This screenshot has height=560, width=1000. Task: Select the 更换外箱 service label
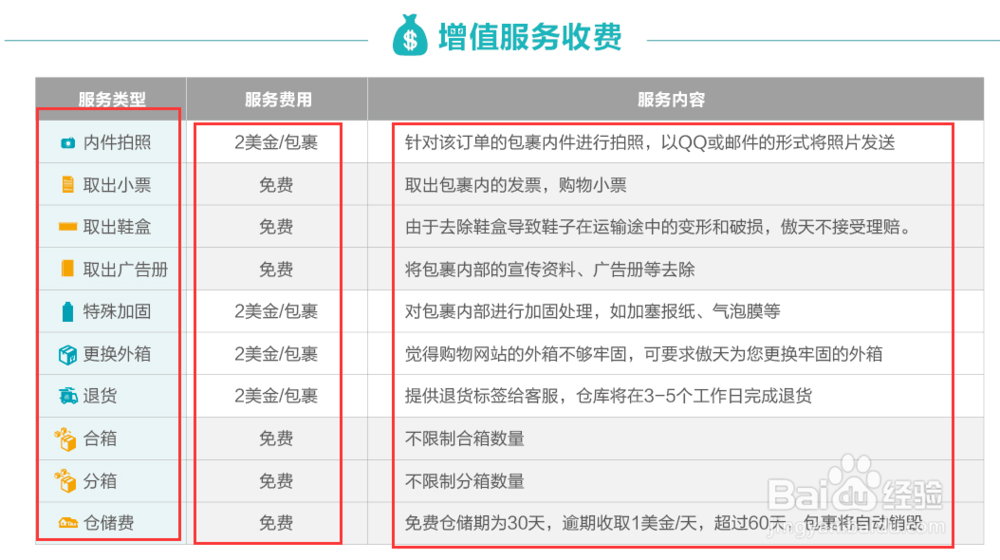tap(117, 353)
